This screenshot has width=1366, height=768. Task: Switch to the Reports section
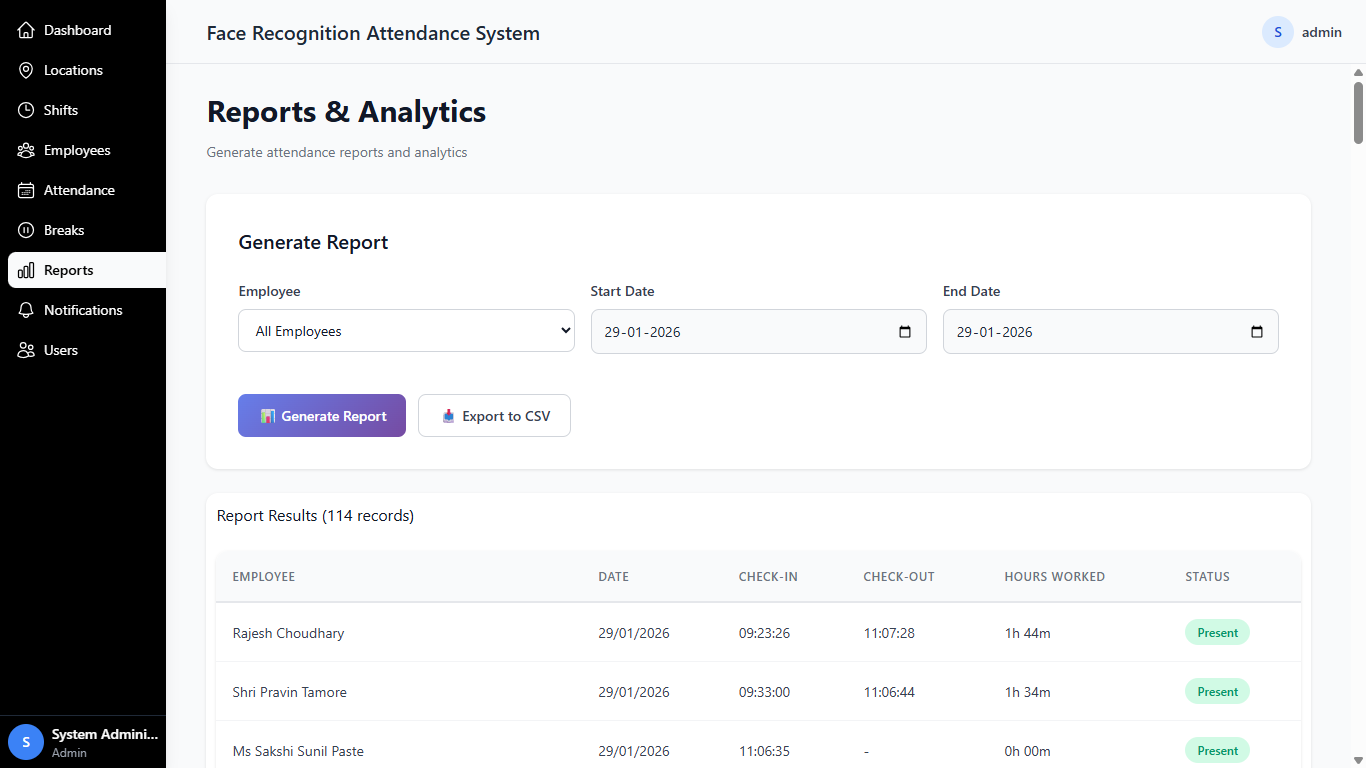click(67, 269)
